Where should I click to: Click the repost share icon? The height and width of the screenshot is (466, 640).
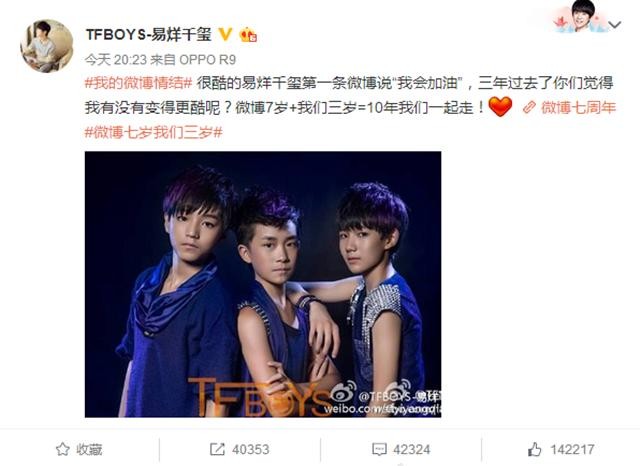[x=217, y=449]
